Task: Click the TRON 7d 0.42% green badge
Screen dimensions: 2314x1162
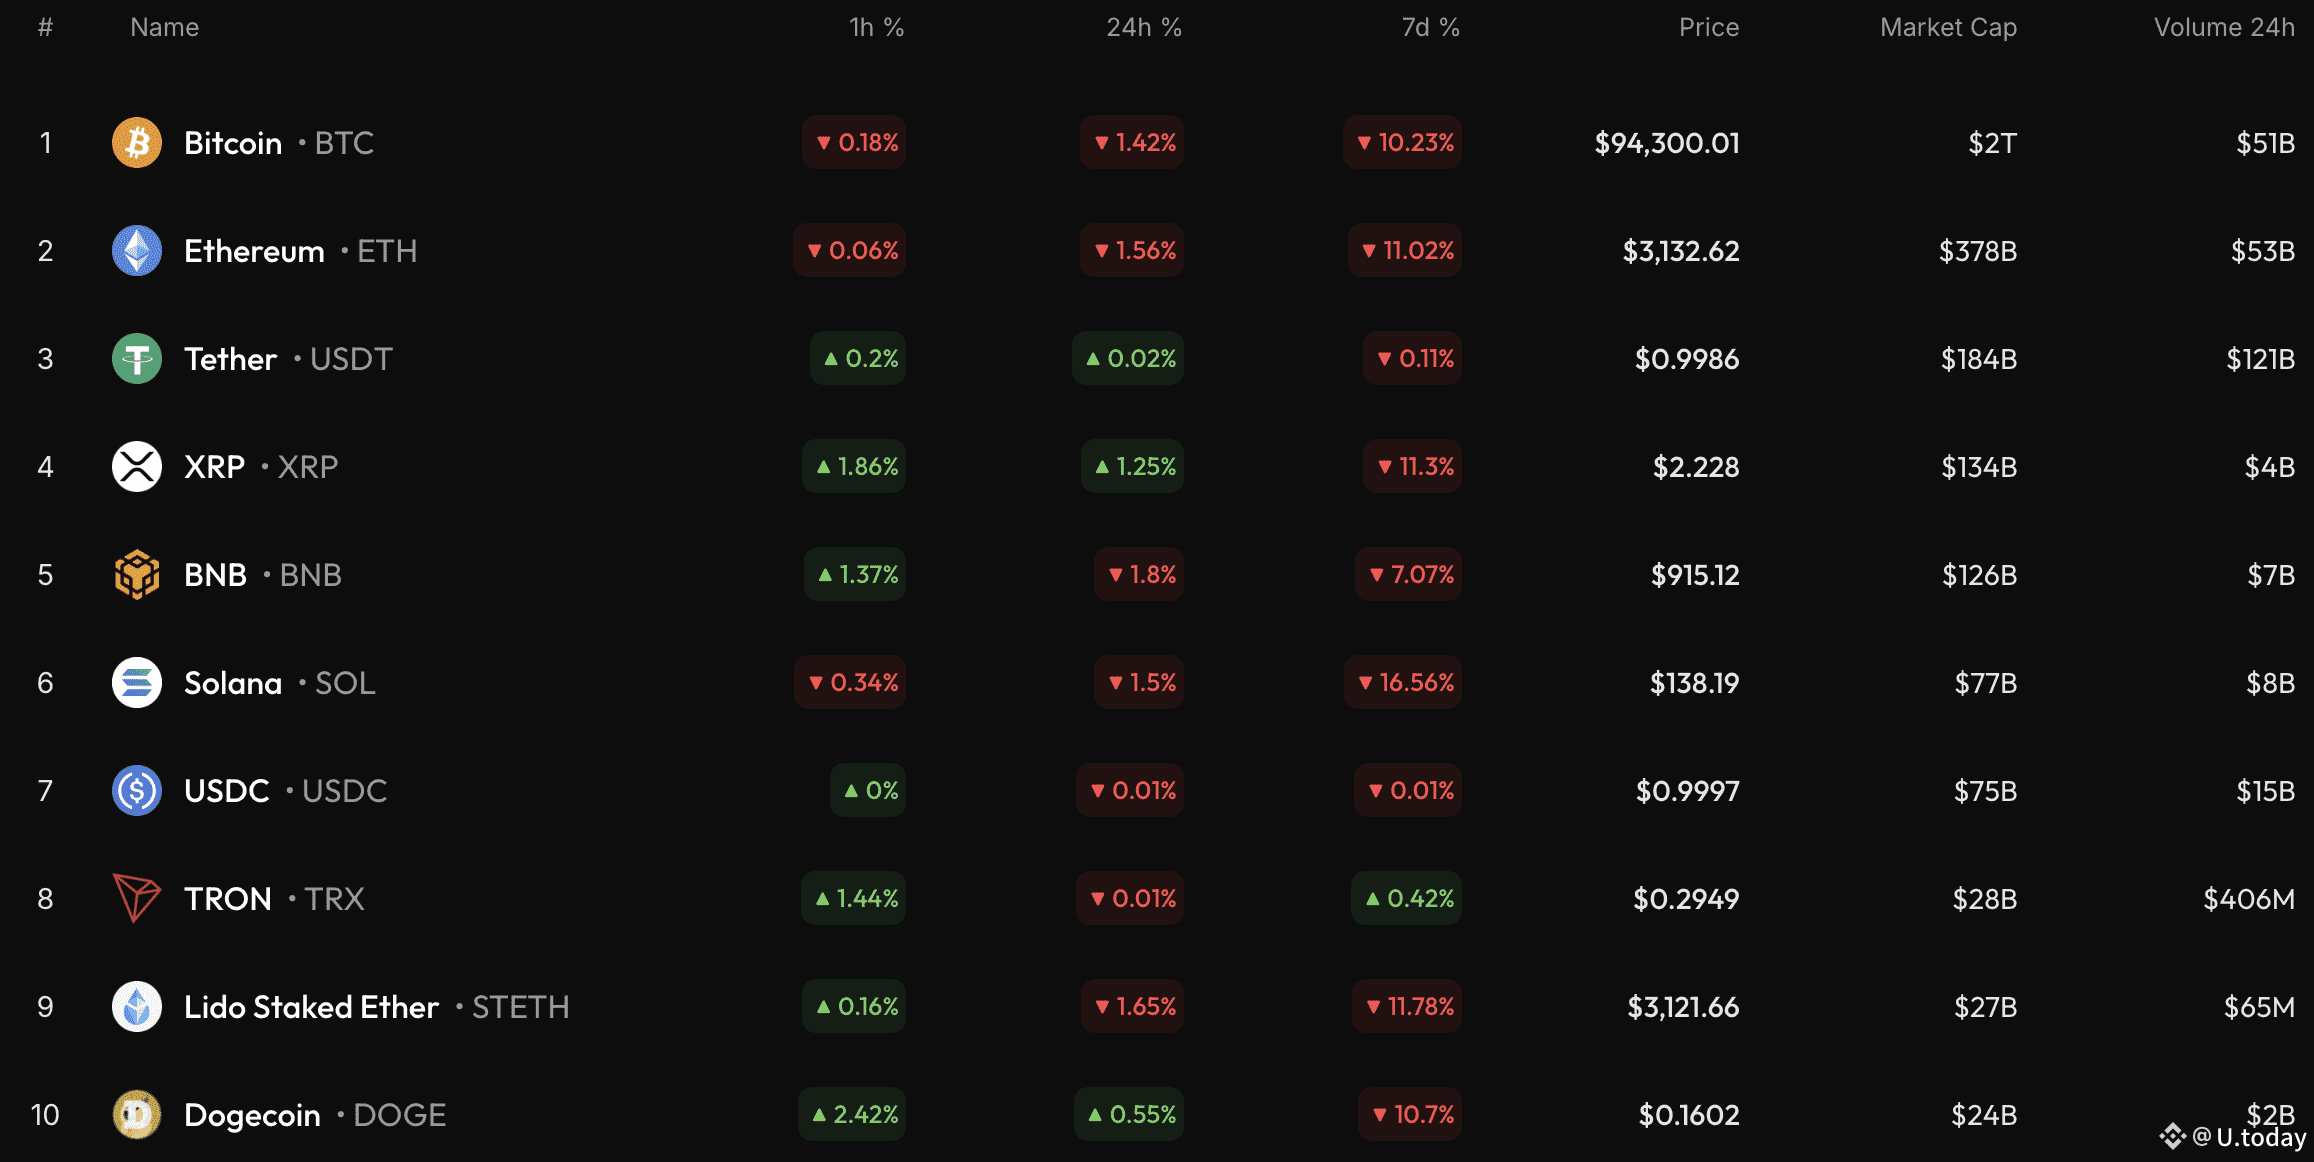Action: point(1407,899)
